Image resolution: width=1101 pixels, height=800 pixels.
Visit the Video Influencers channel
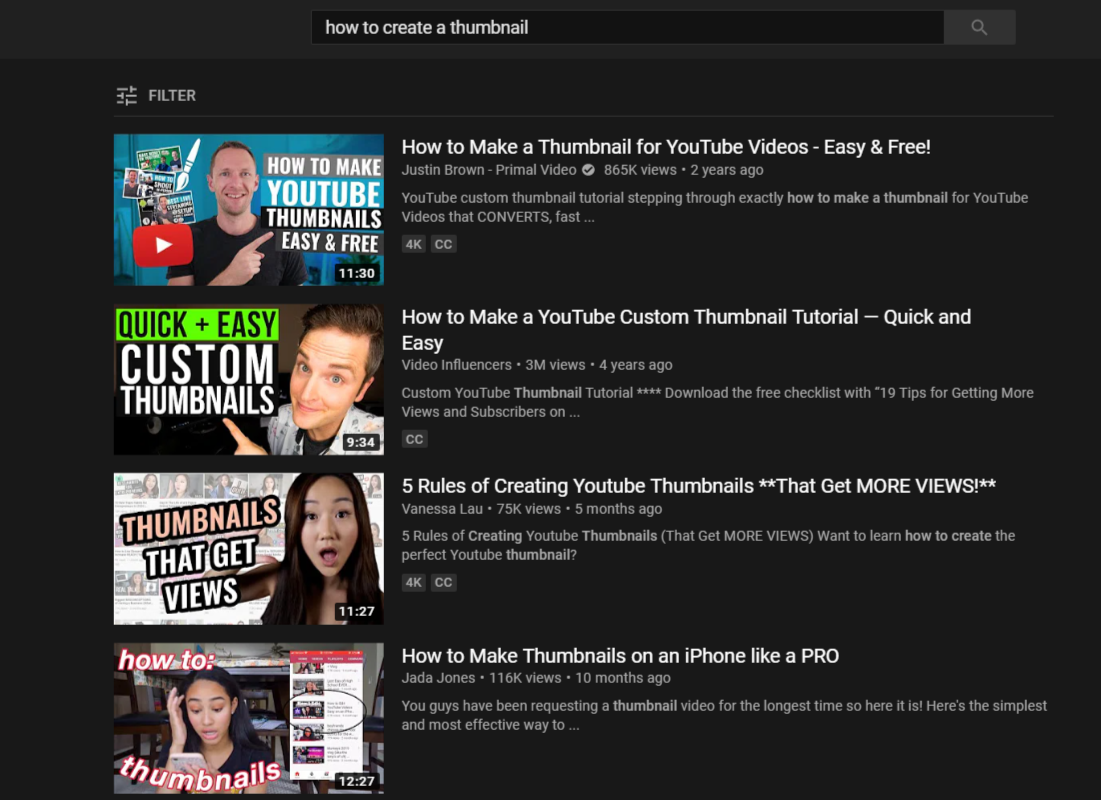coord(456,365)
